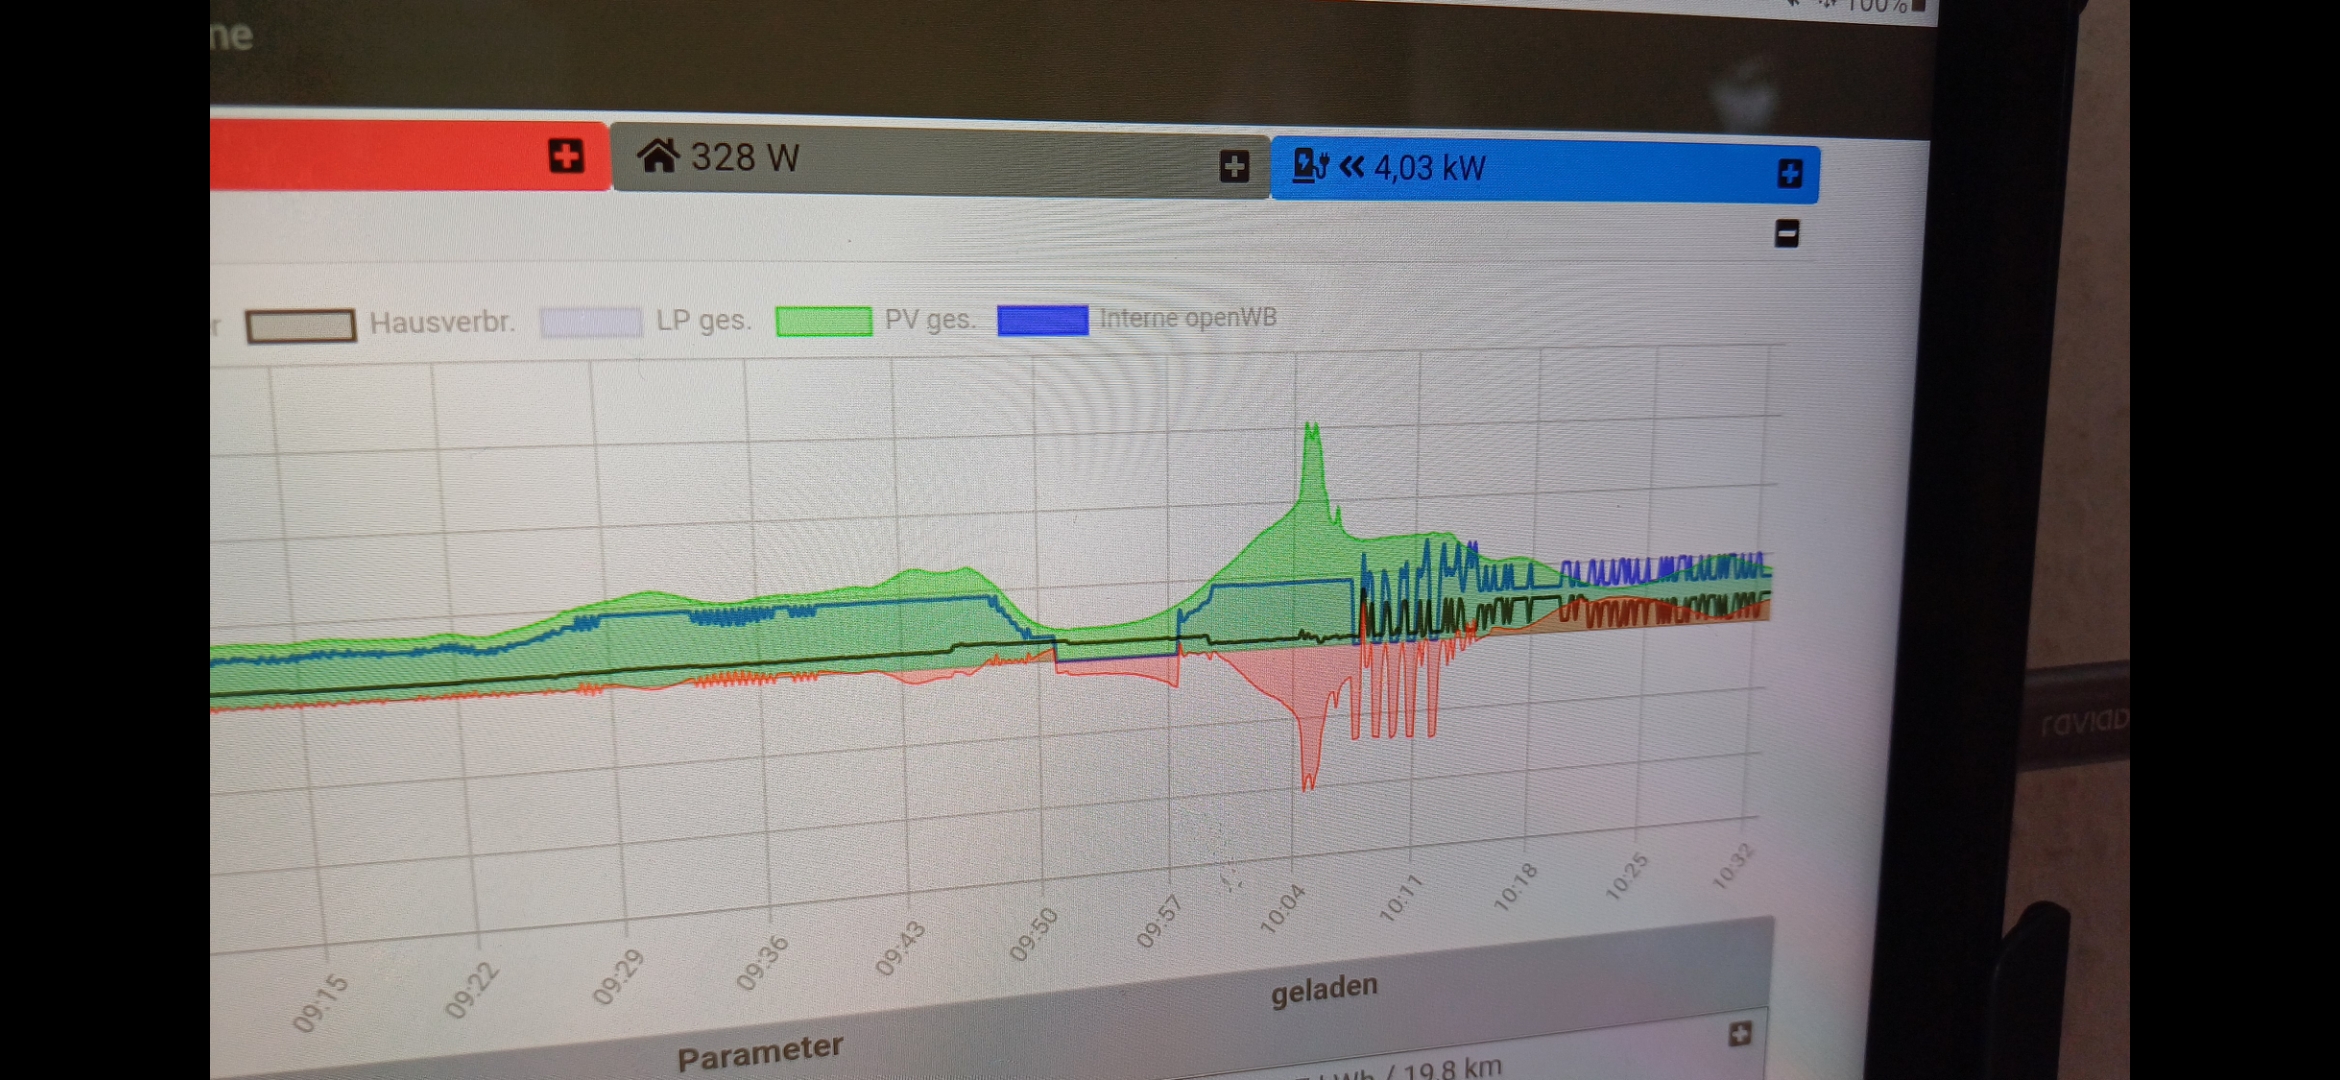Image resolution: width=2340 pixels, height=1080 pixels.
Task: Click the 328 W power reading
Action: click(x=745, y=158)
